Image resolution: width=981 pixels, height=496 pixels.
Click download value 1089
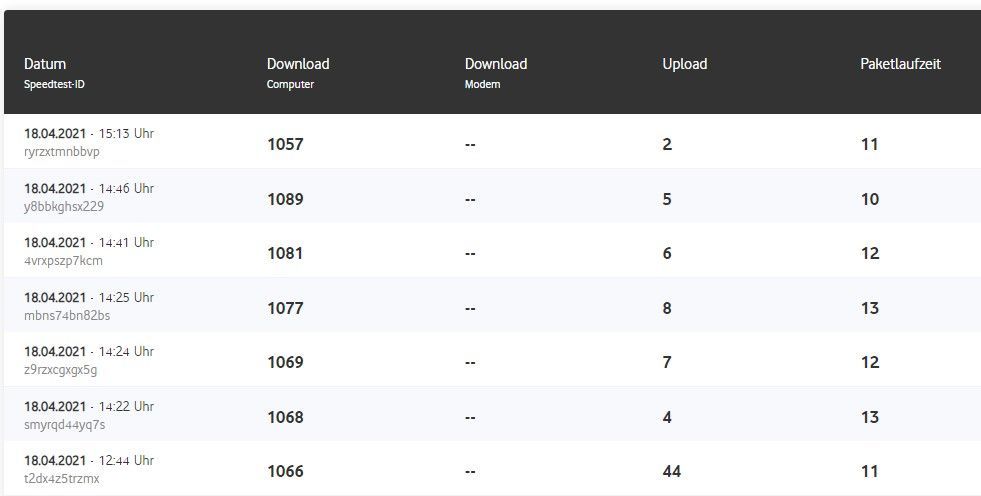click(x=285, y=200)
